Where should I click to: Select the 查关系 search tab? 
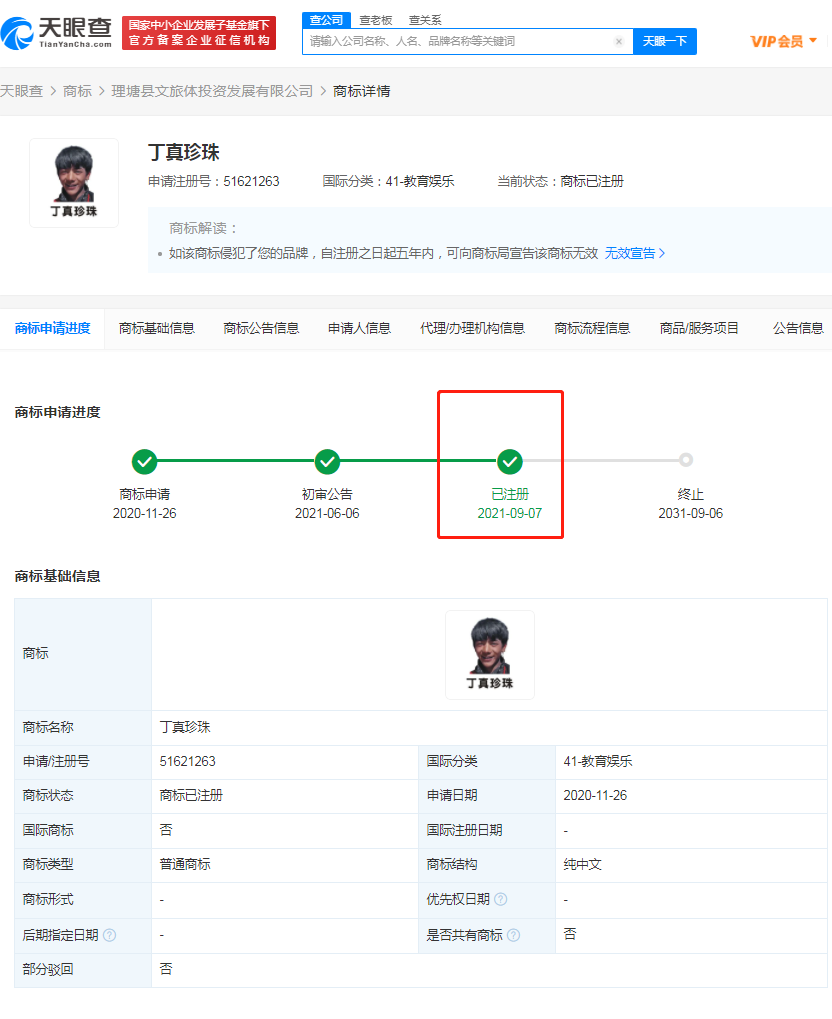(x=425, y=20)
